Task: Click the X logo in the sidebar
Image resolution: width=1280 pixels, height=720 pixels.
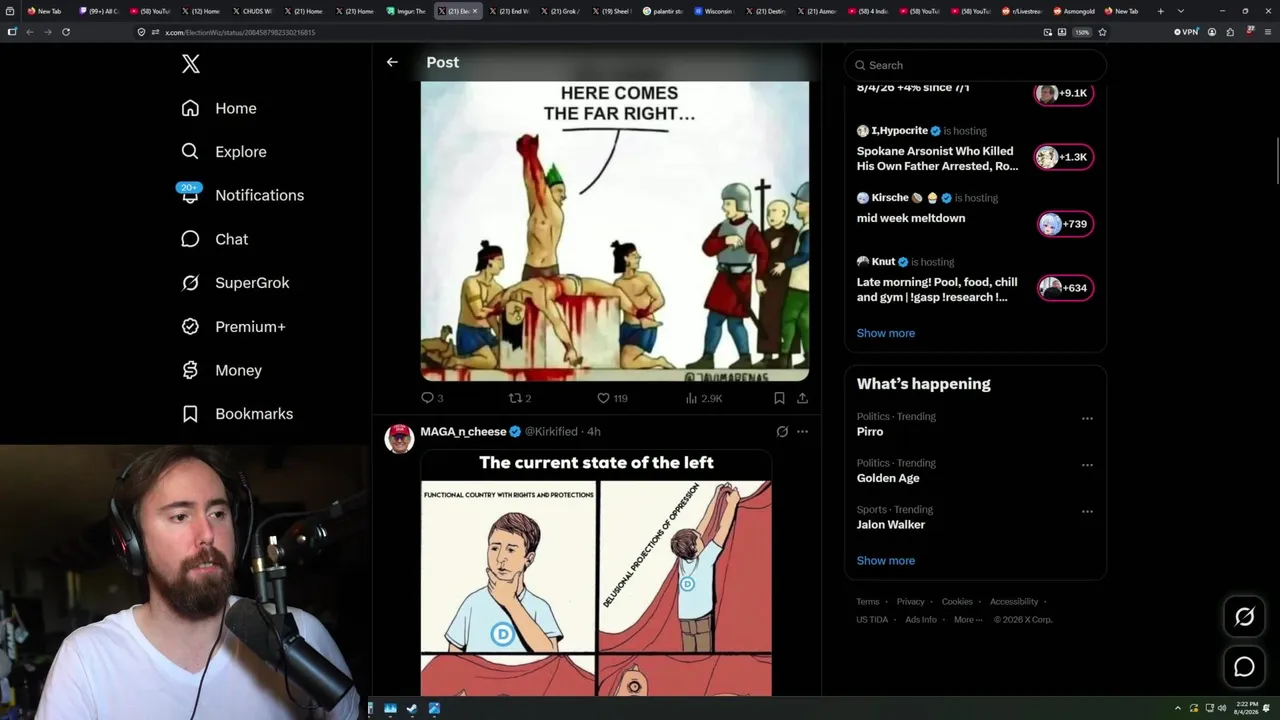Action: coord(191,64)
